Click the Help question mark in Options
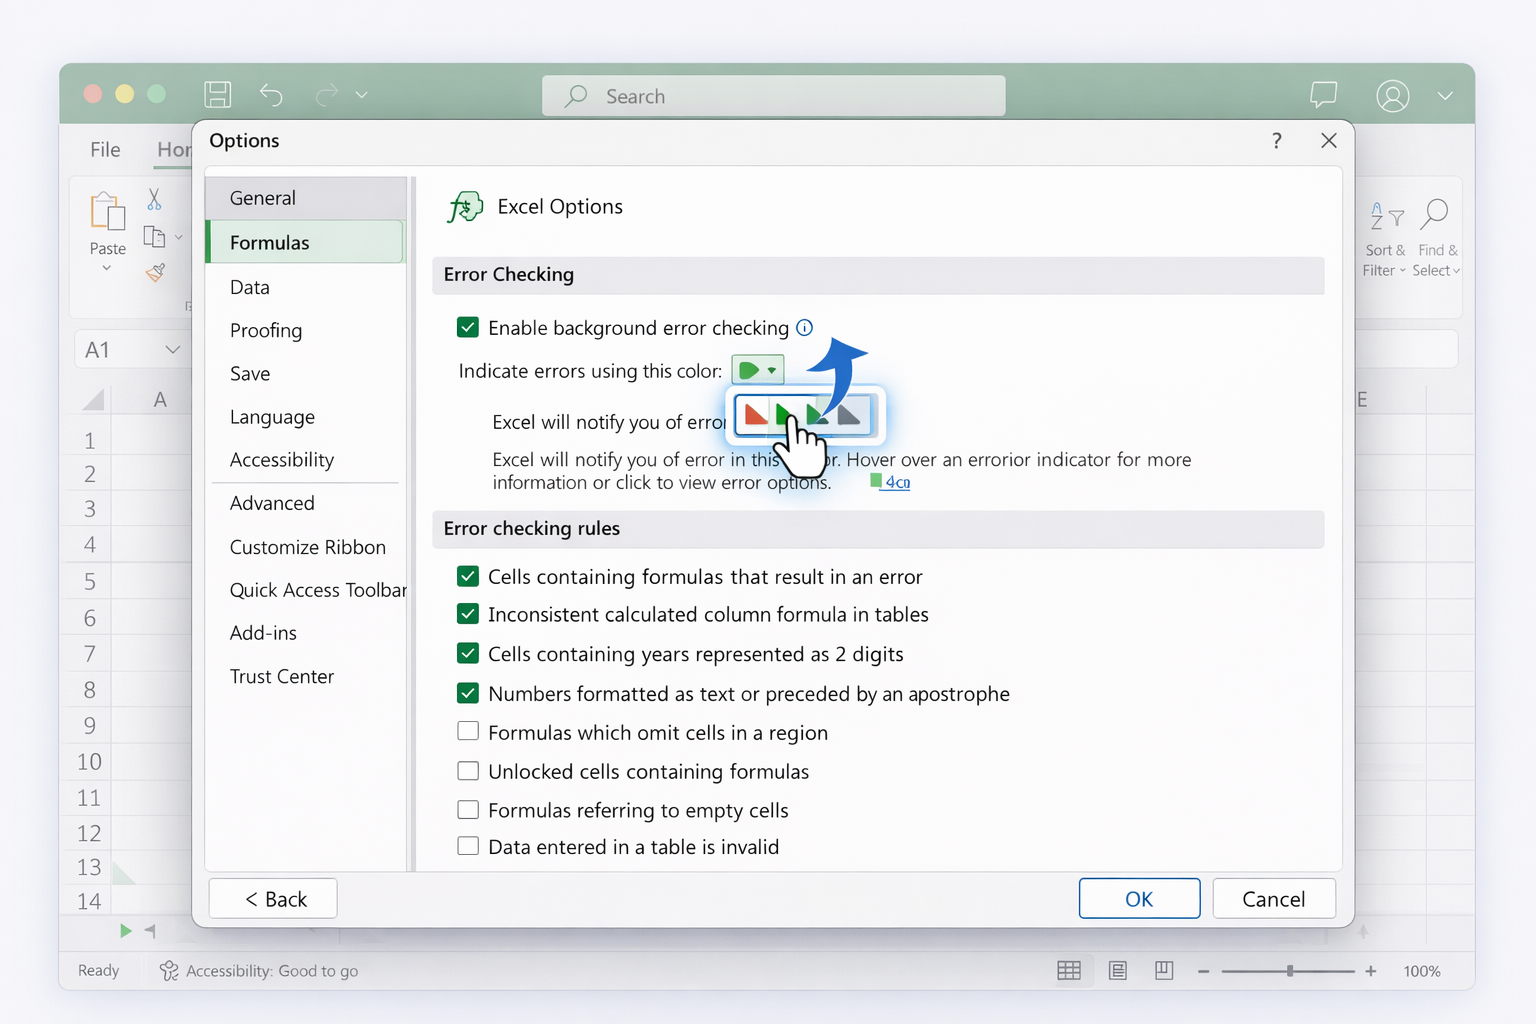This screenshot has width=1536, height=1024. click(x=1277, y=141)
